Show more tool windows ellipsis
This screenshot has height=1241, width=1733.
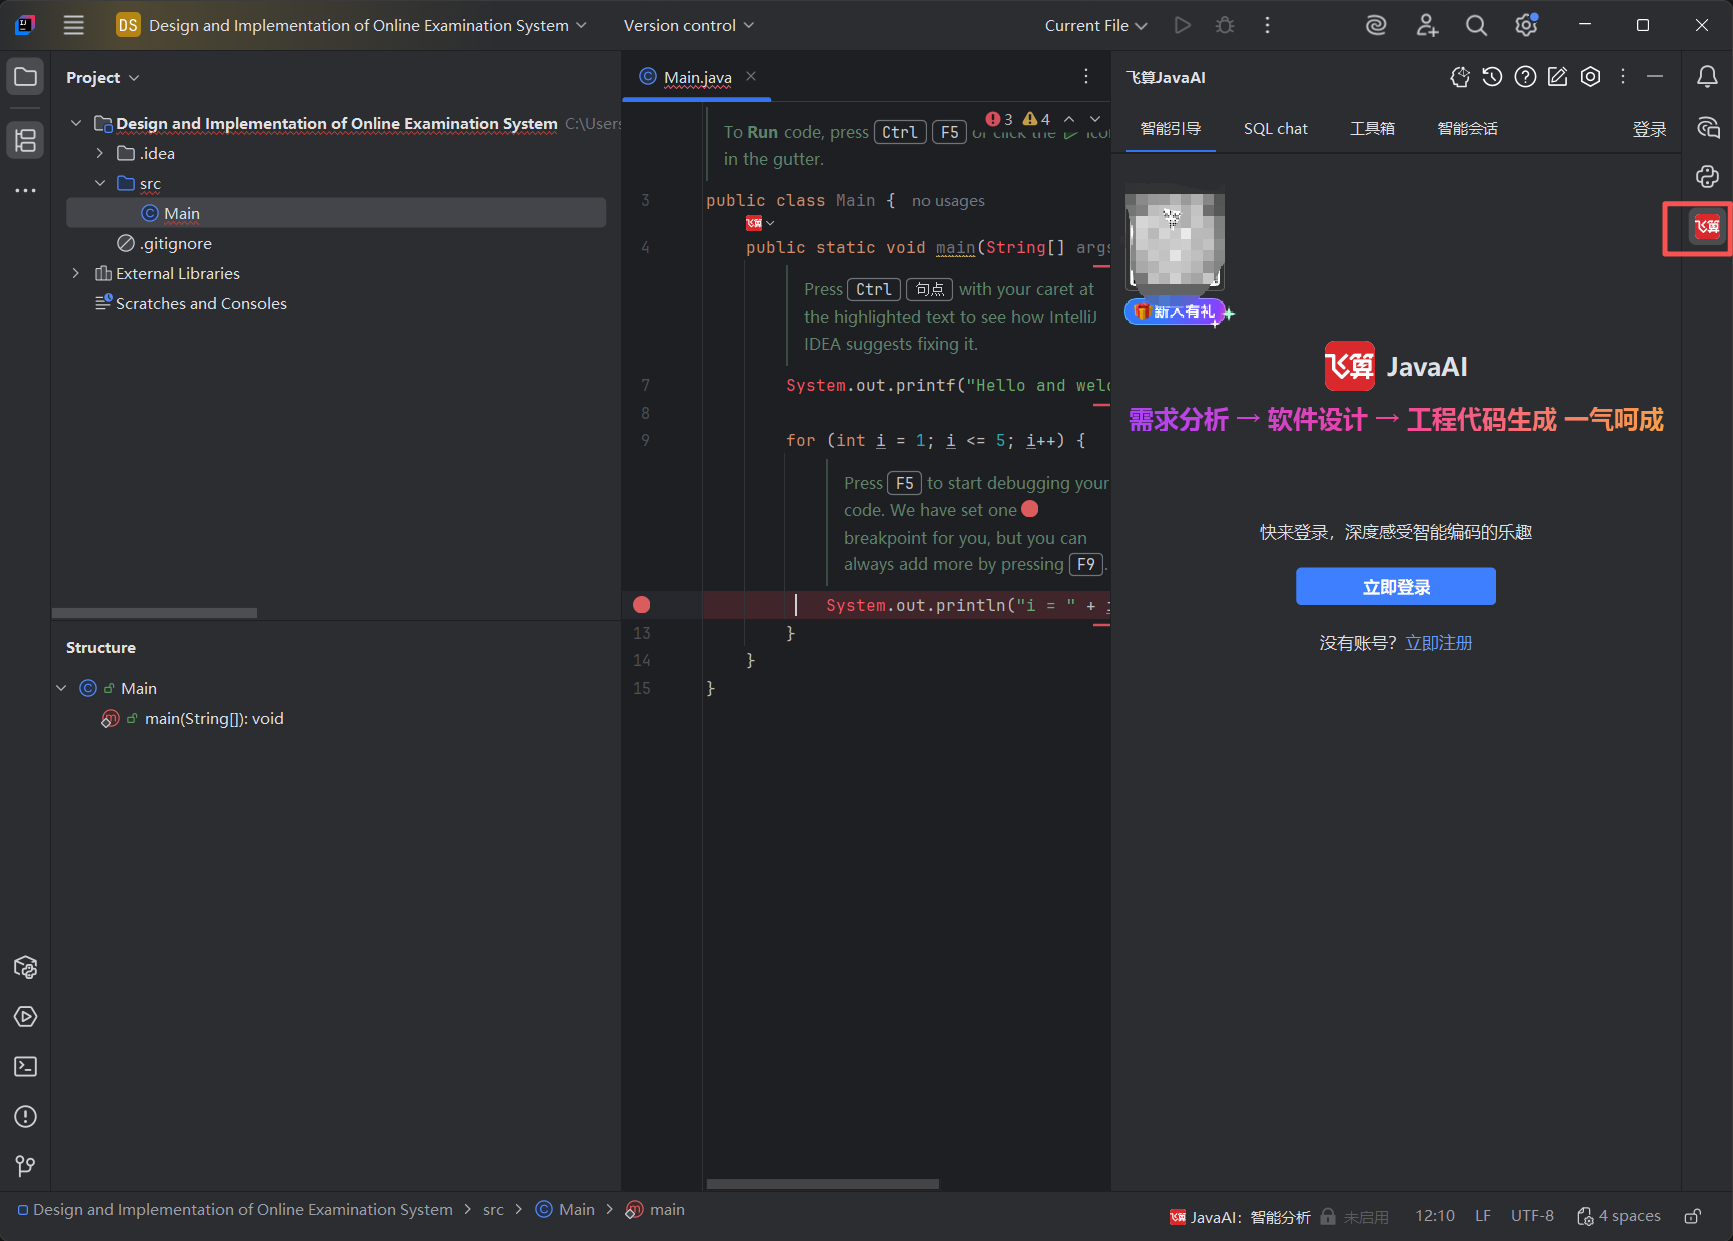coord(26,190)
